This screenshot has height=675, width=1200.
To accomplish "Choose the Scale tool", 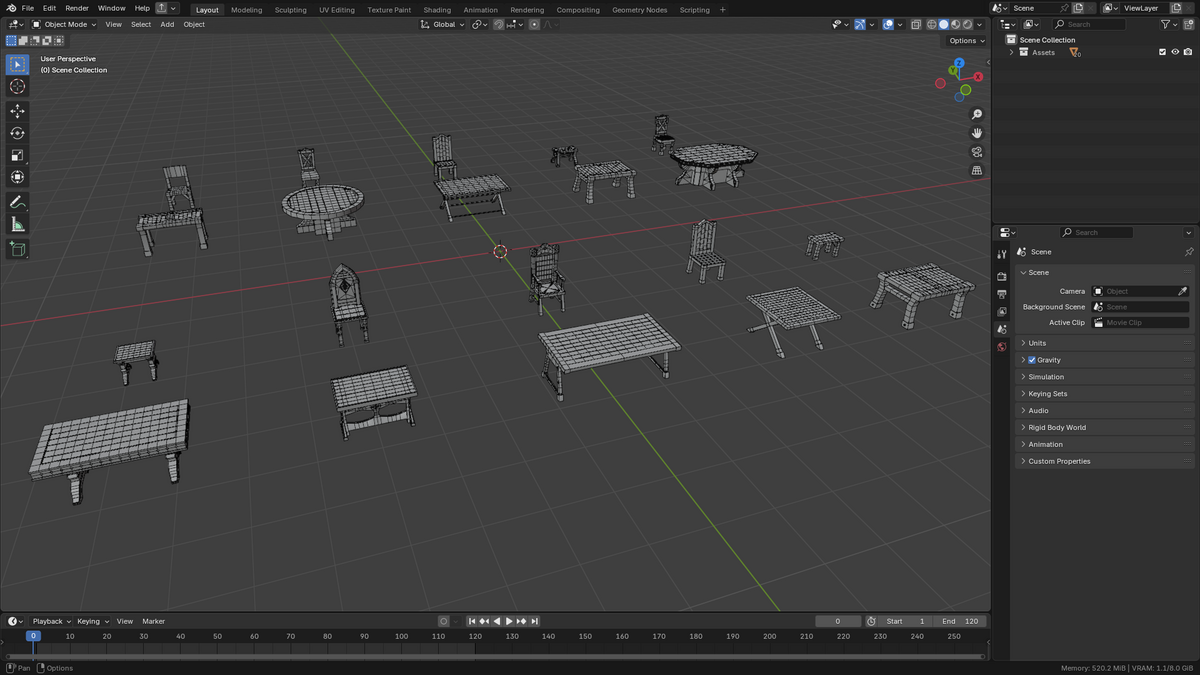I will (17, 155).
